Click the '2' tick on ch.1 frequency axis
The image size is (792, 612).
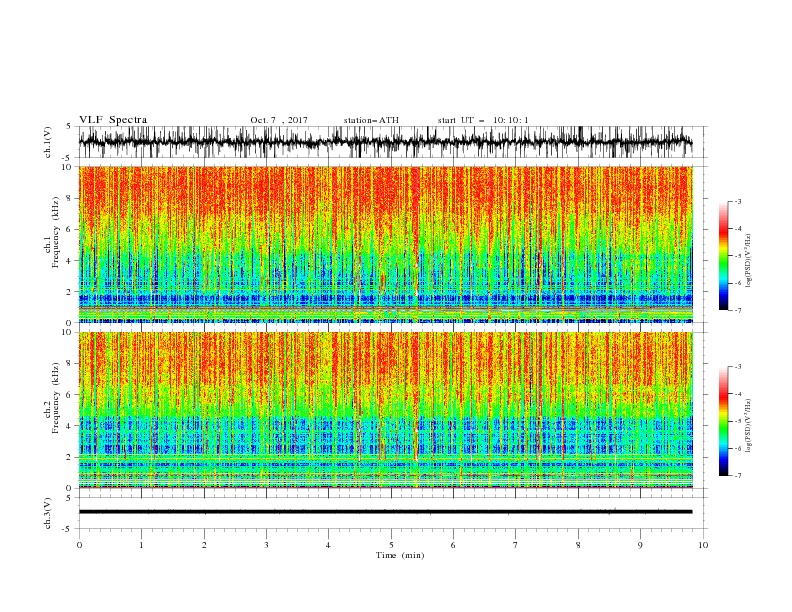click(x=70, y=292)
